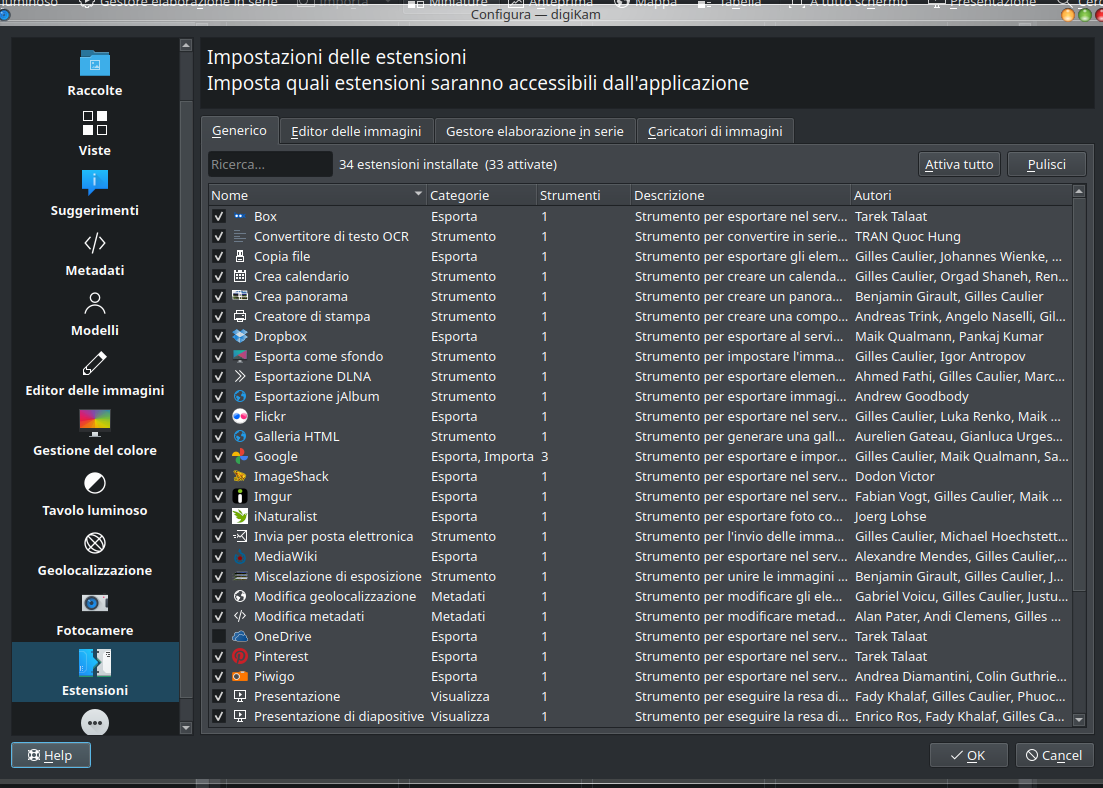Screen dimensions: 1103x788
Task: Select the Invia per posta elettronica row
Action: [x=640, y=536]
